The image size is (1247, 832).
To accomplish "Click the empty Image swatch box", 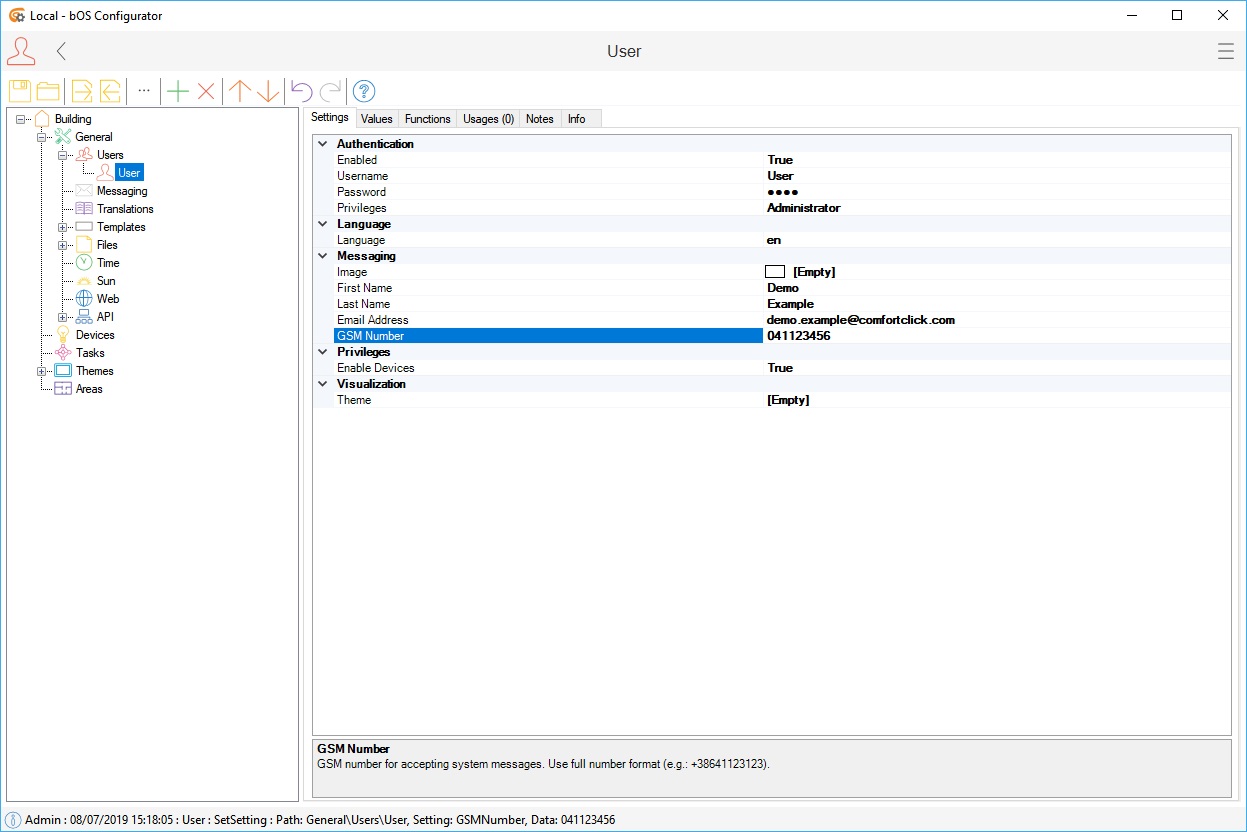I will [x=775, y=272].
